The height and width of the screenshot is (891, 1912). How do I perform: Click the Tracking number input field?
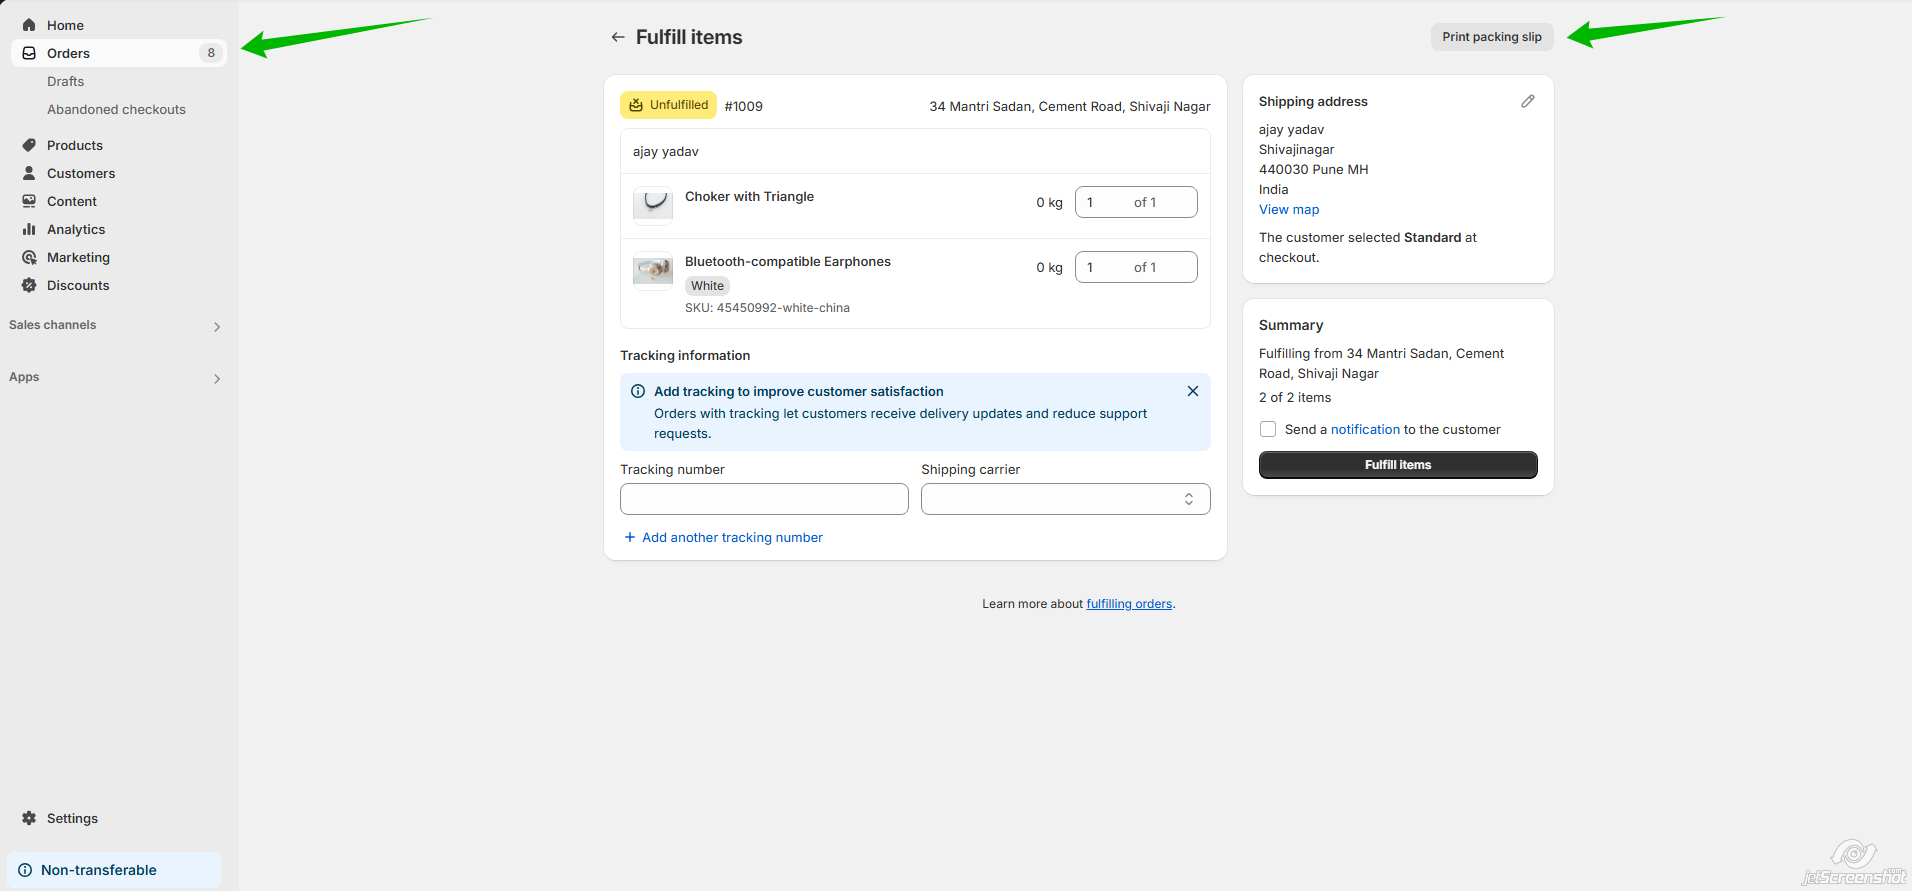click(764, 499)
